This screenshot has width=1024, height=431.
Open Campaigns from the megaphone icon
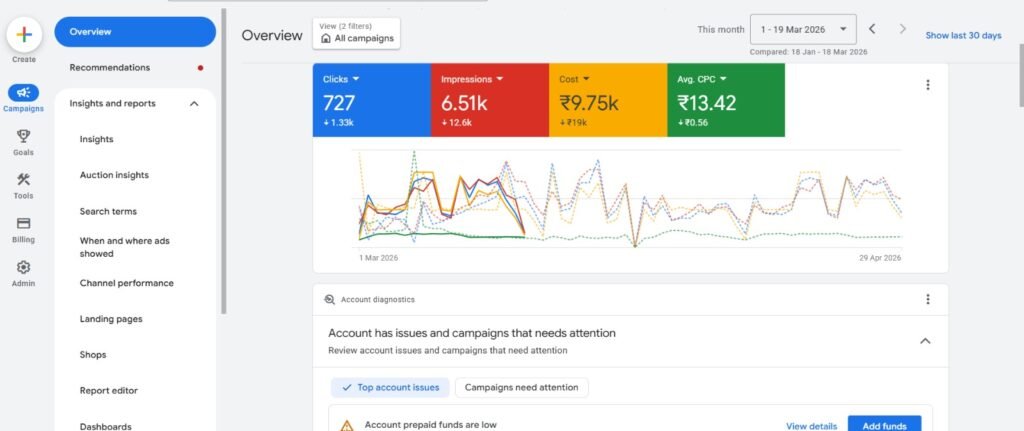pos(24,93)
